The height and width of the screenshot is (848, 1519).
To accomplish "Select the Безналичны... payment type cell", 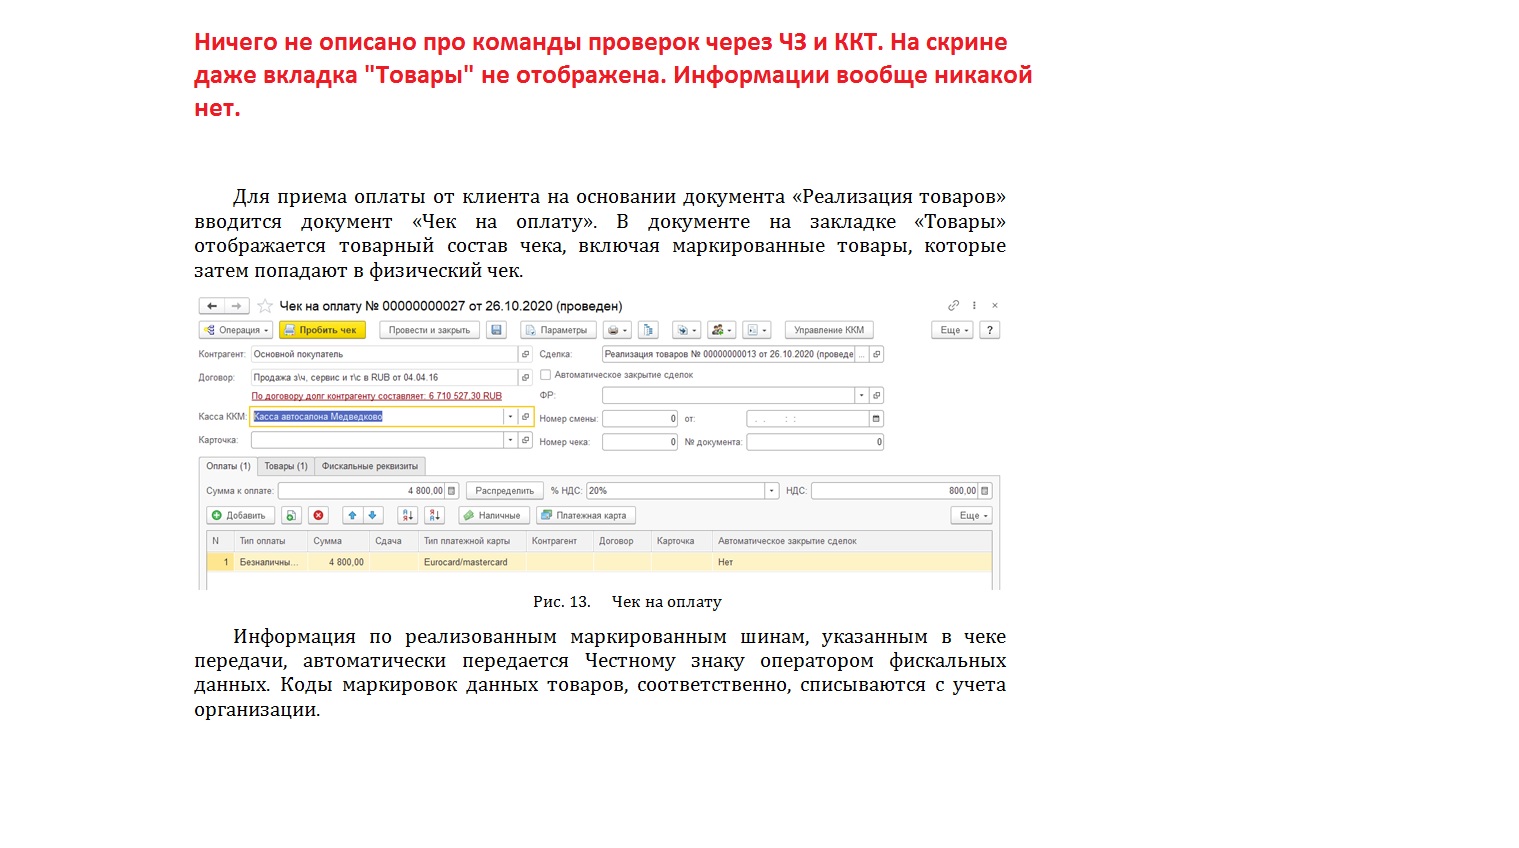I will [x=271, y=562].
